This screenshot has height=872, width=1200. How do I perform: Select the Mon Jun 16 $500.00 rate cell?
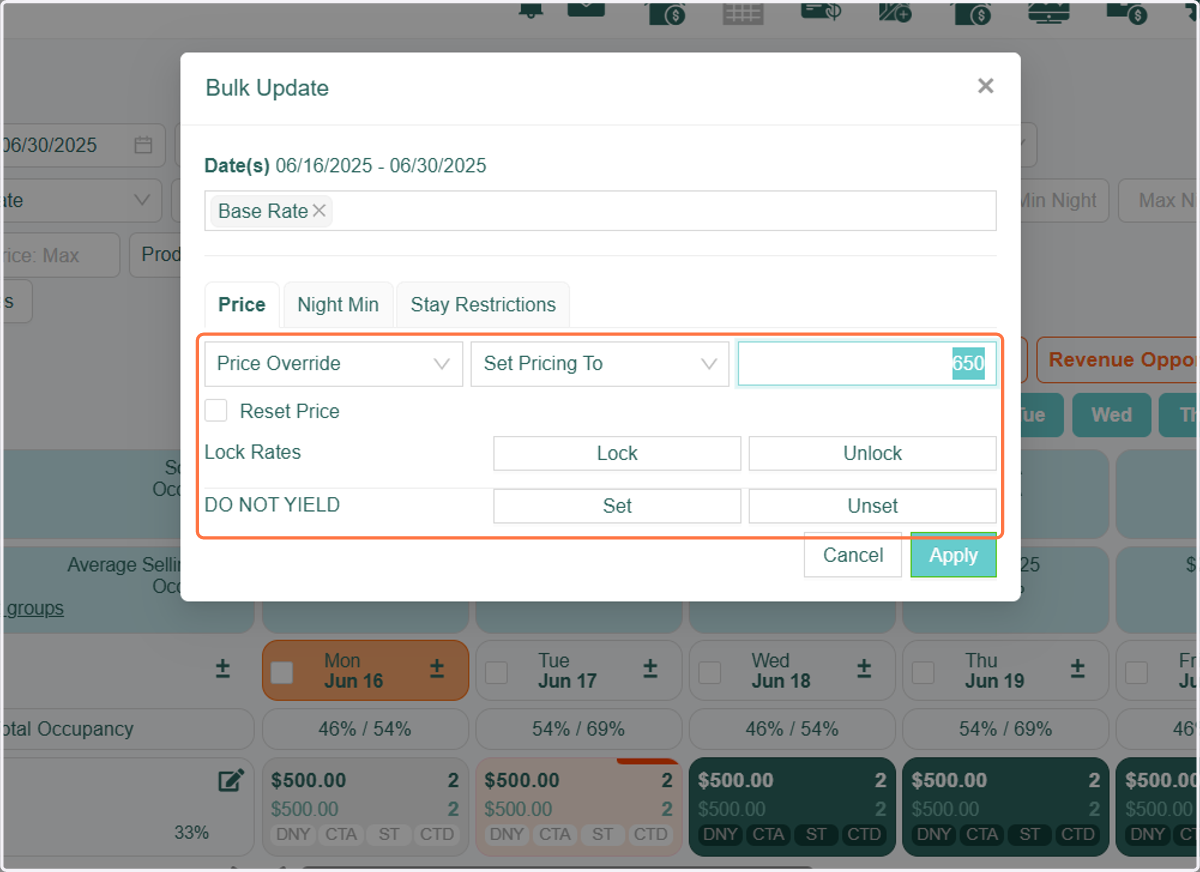[x=365, y=807]
